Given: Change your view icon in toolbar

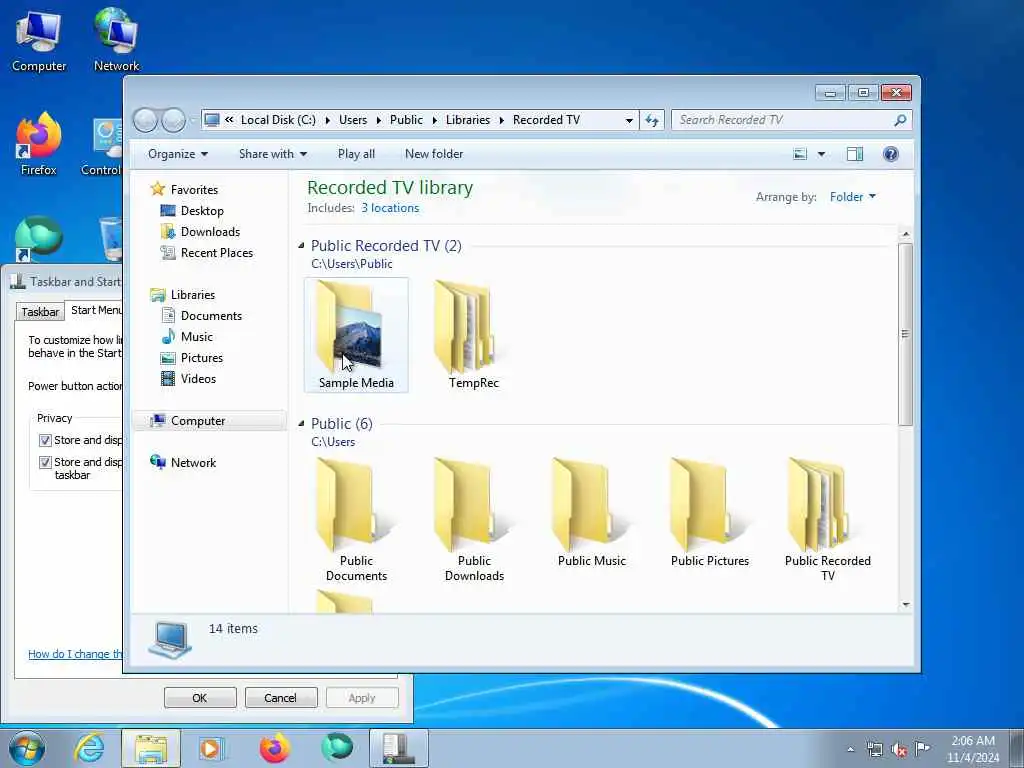Looking at the screenshot, I should click(x=800, y=154).
